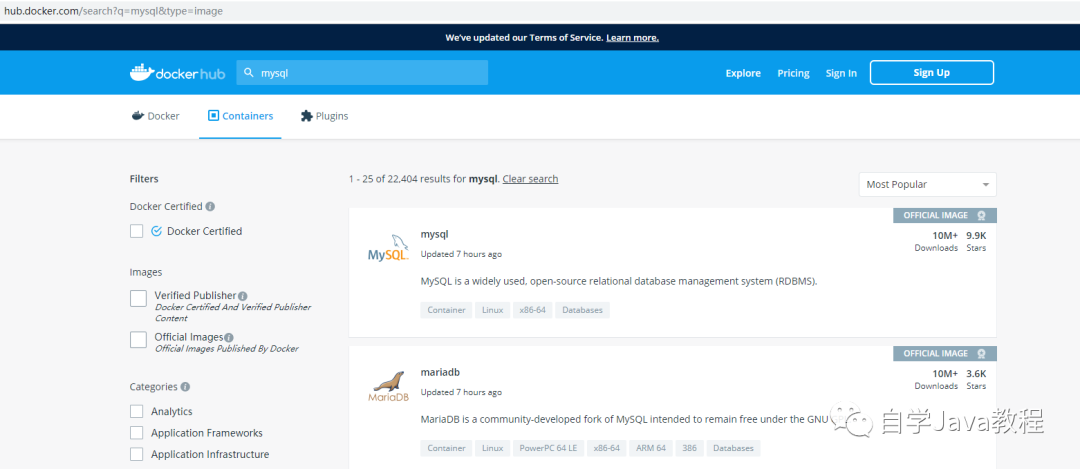Screen dimensions: 1080x469
Task: Click the Clear search link
Action: coord(530,179)
